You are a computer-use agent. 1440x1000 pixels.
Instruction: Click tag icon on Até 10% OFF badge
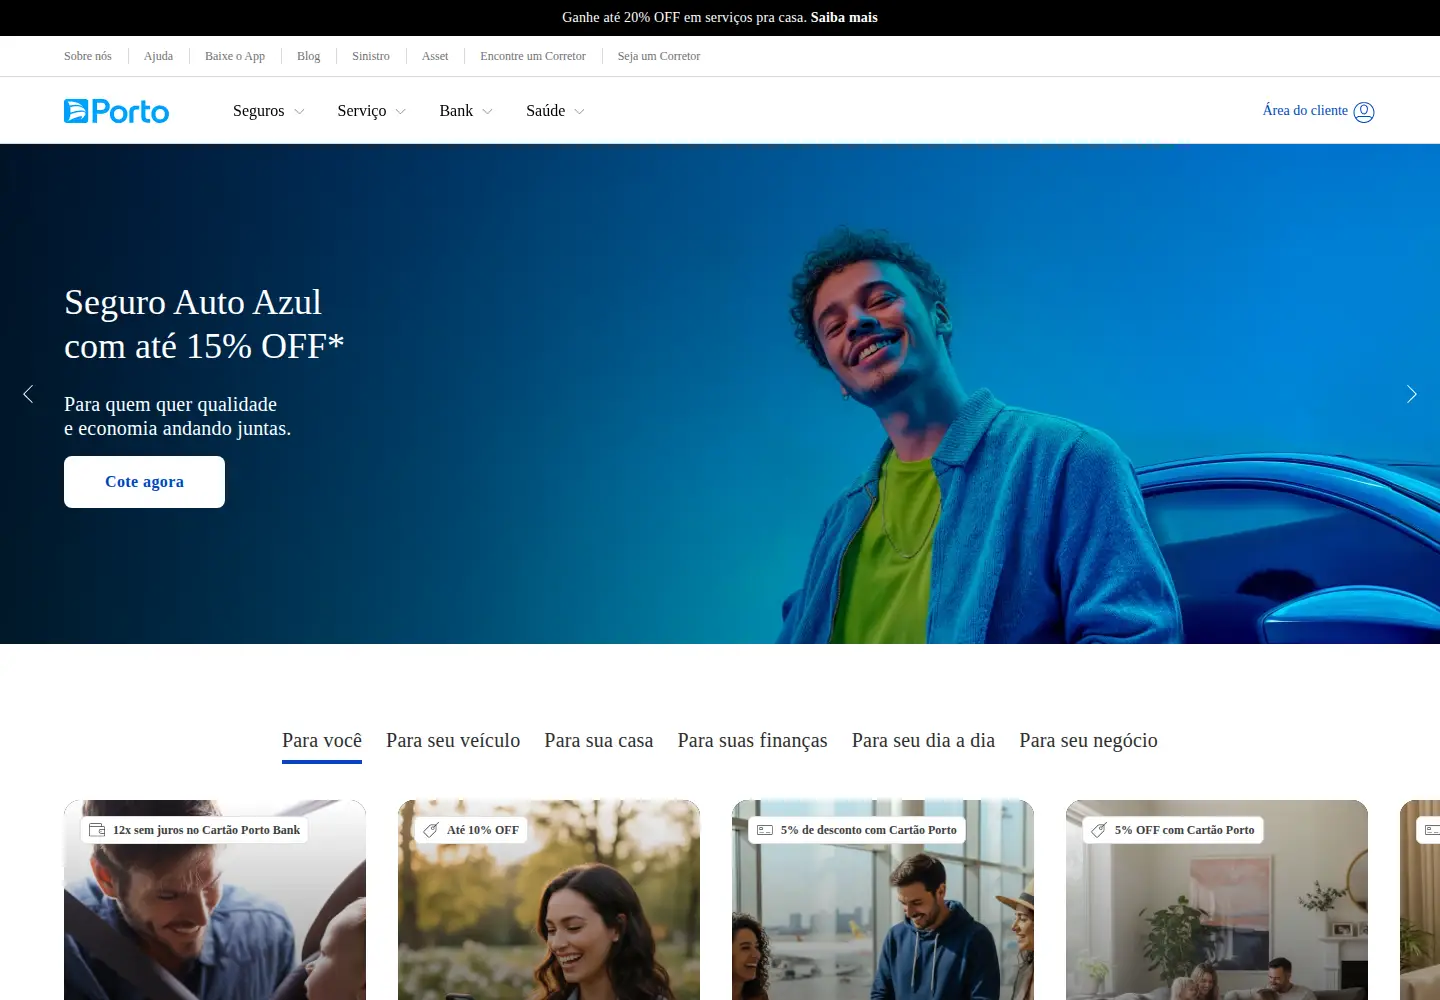(x=431, y=830)
